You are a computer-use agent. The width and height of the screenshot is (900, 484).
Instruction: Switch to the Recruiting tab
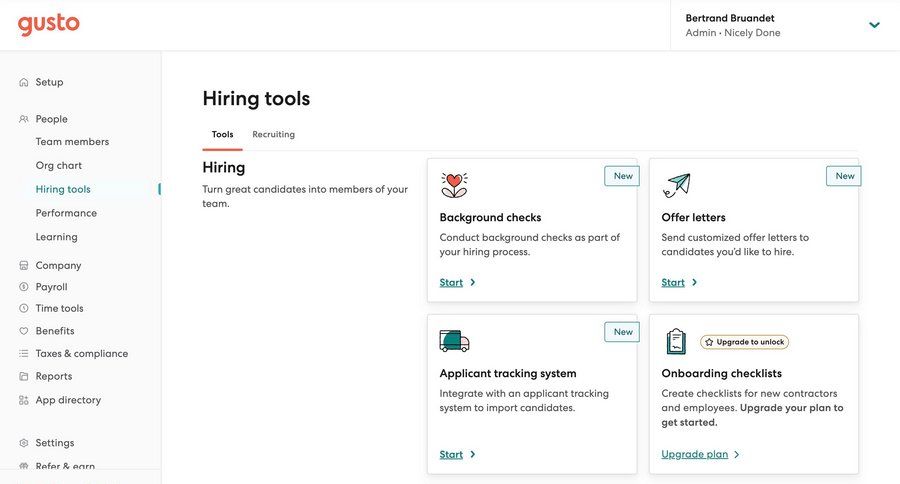pyautogui.click(x=273, y=134)
